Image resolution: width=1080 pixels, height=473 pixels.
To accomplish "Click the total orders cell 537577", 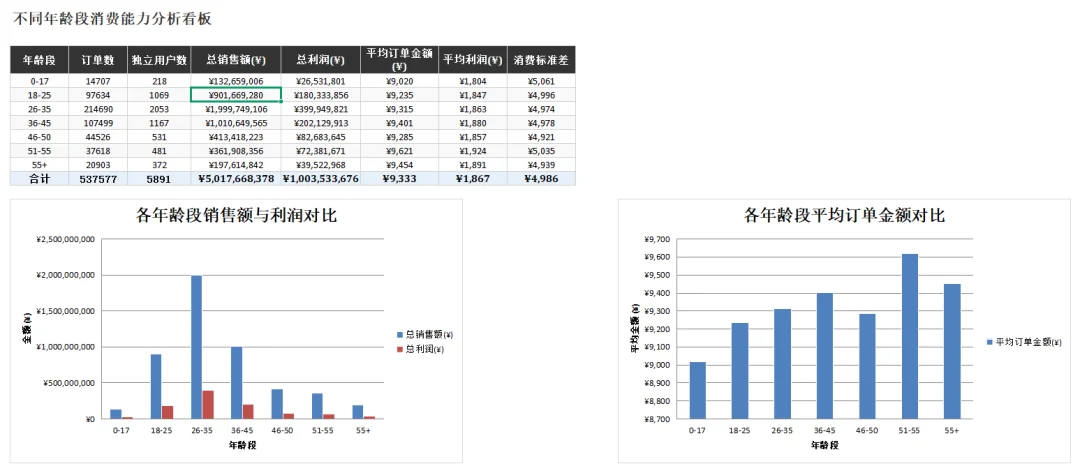I will 98,179.
